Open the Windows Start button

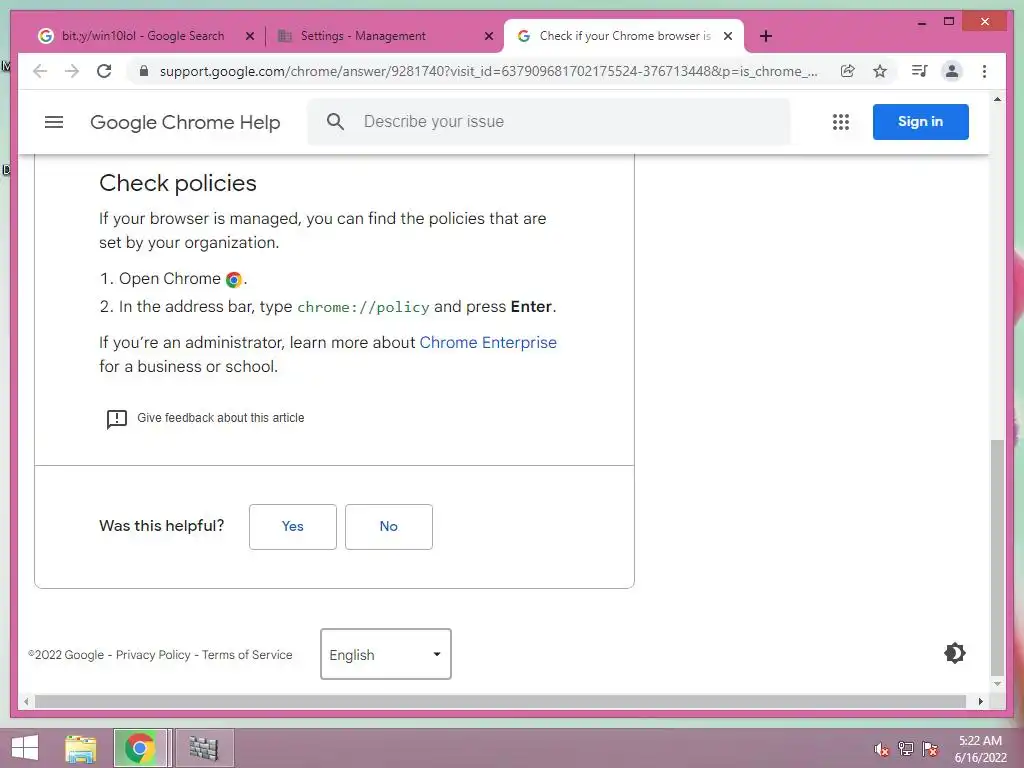click(25, 748)
